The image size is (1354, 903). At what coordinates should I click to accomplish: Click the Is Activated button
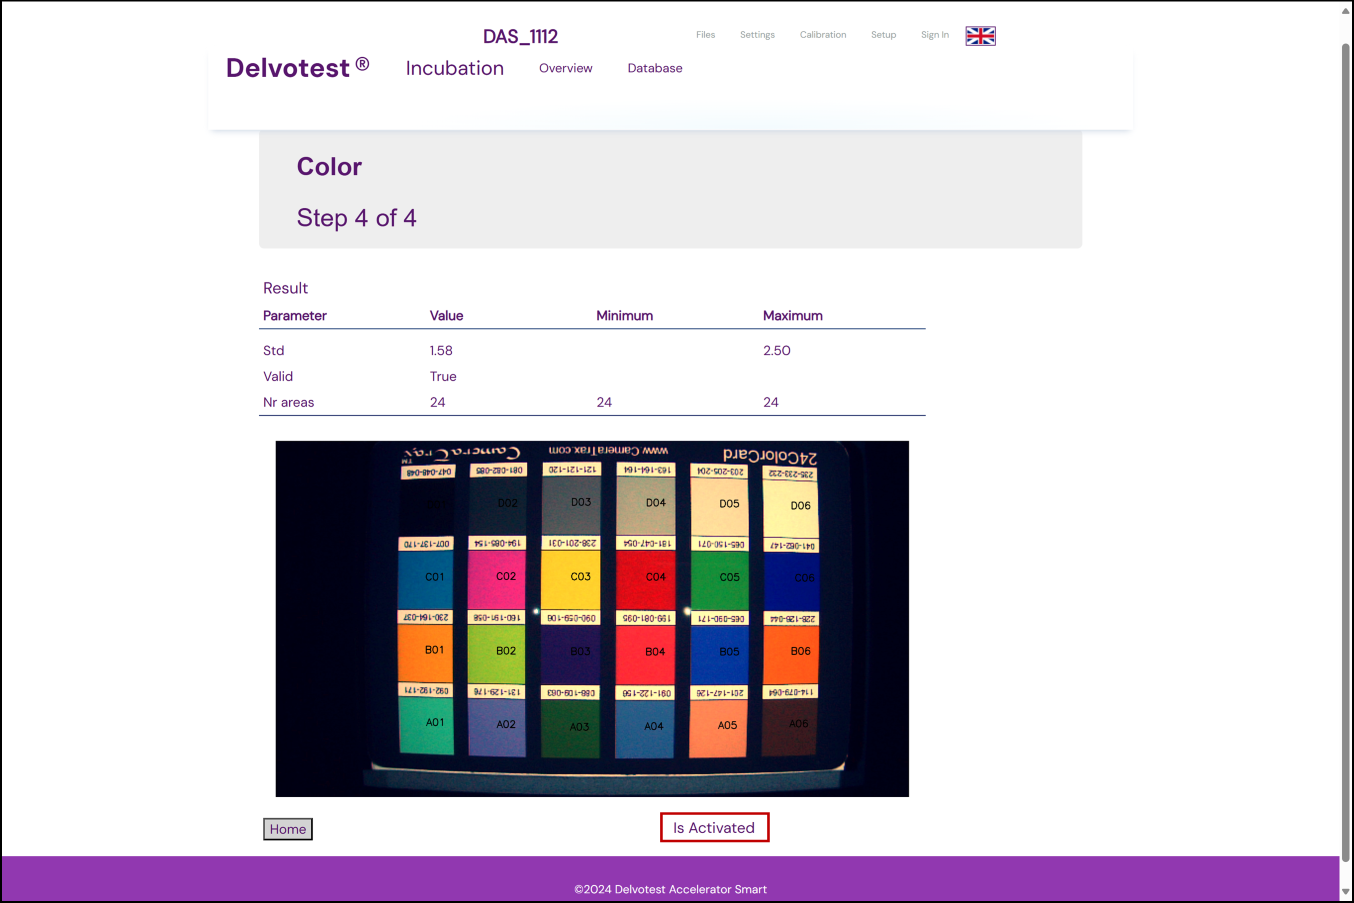click(x=714, y=828)
